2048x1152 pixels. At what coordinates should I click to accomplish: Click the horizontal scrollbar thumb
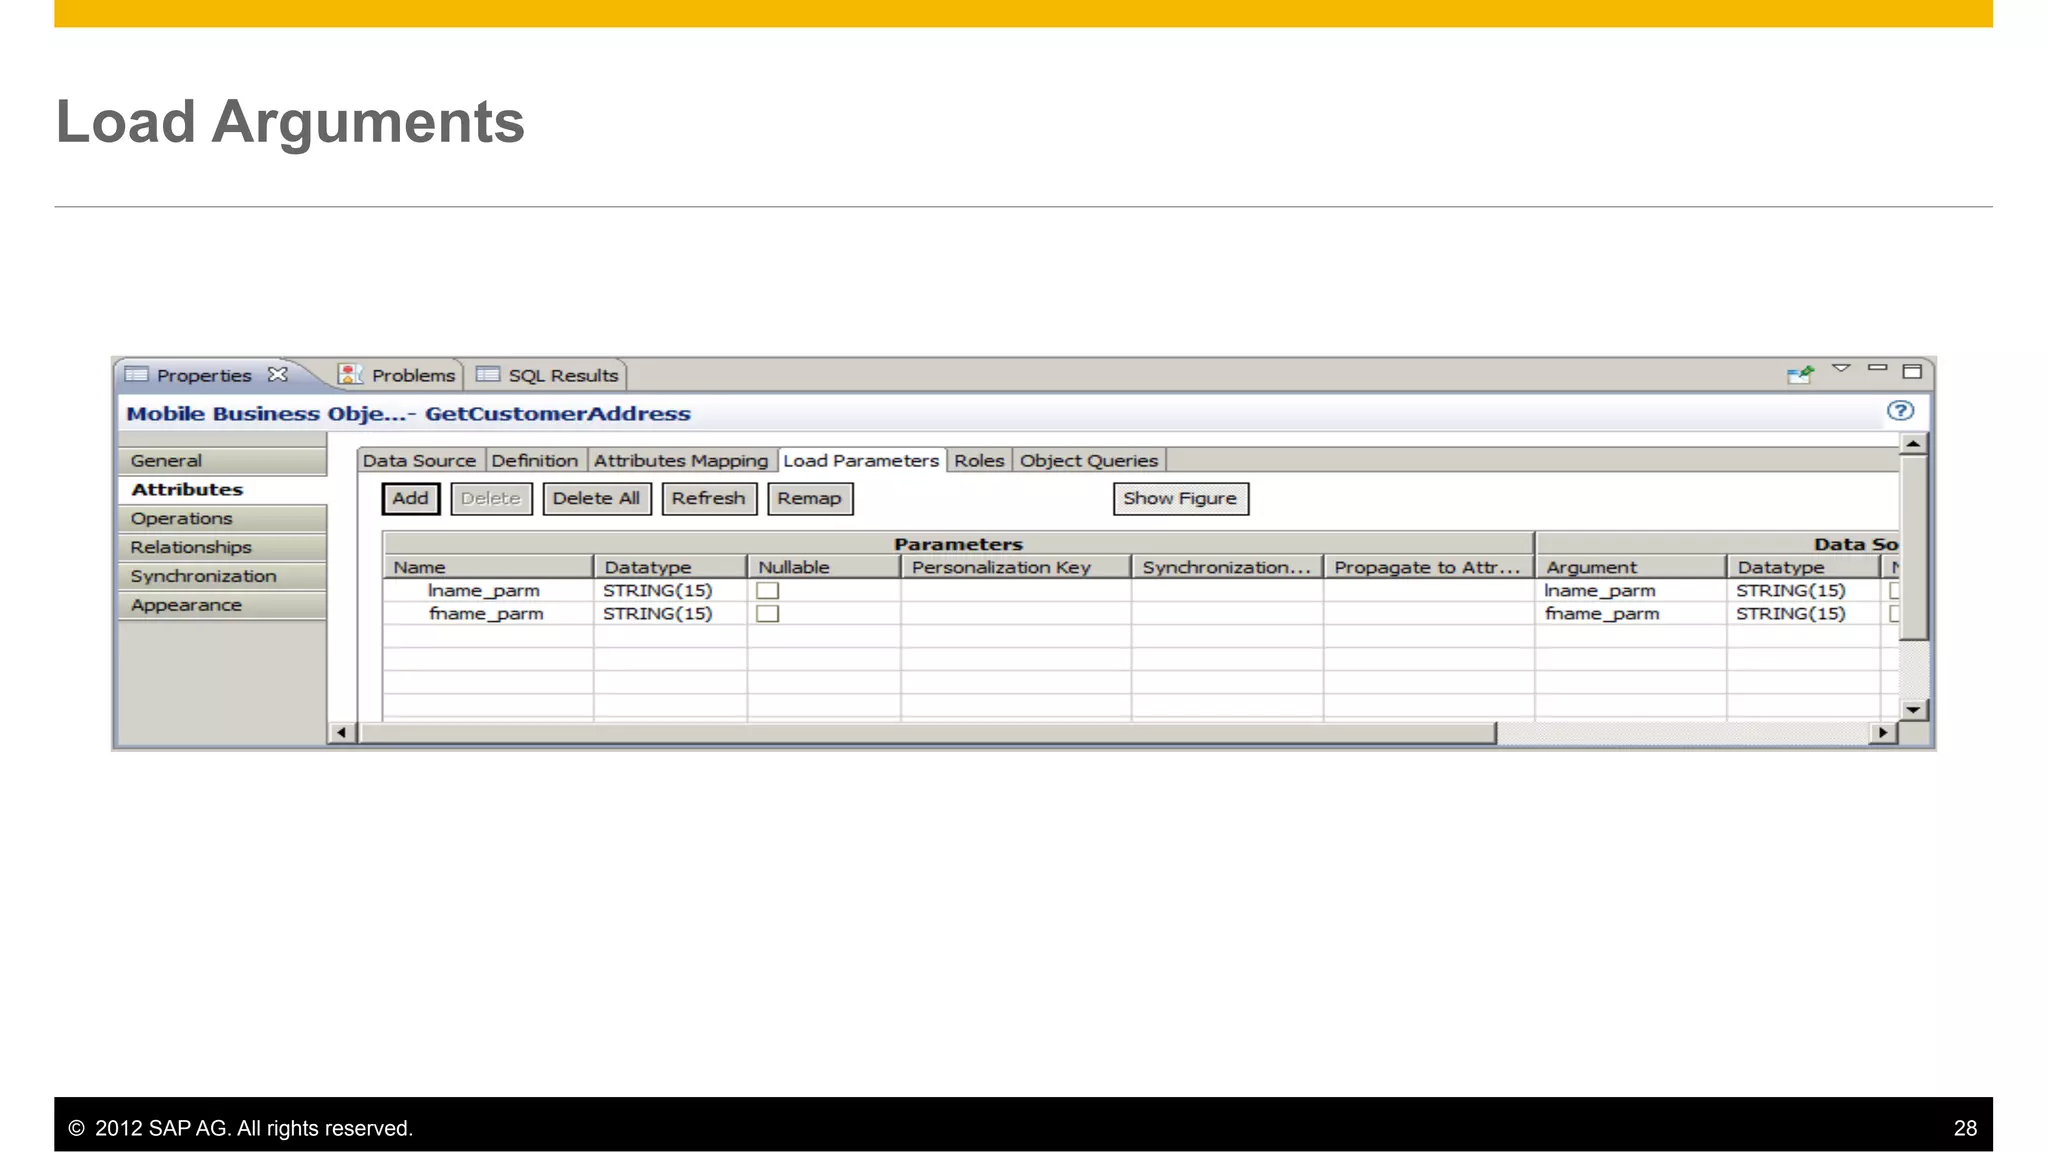tap(927, 733)
